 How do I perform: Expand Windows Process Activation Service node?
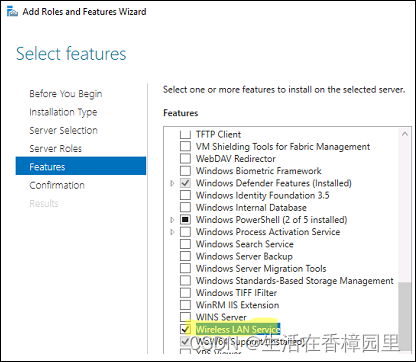tap(172, 232)
